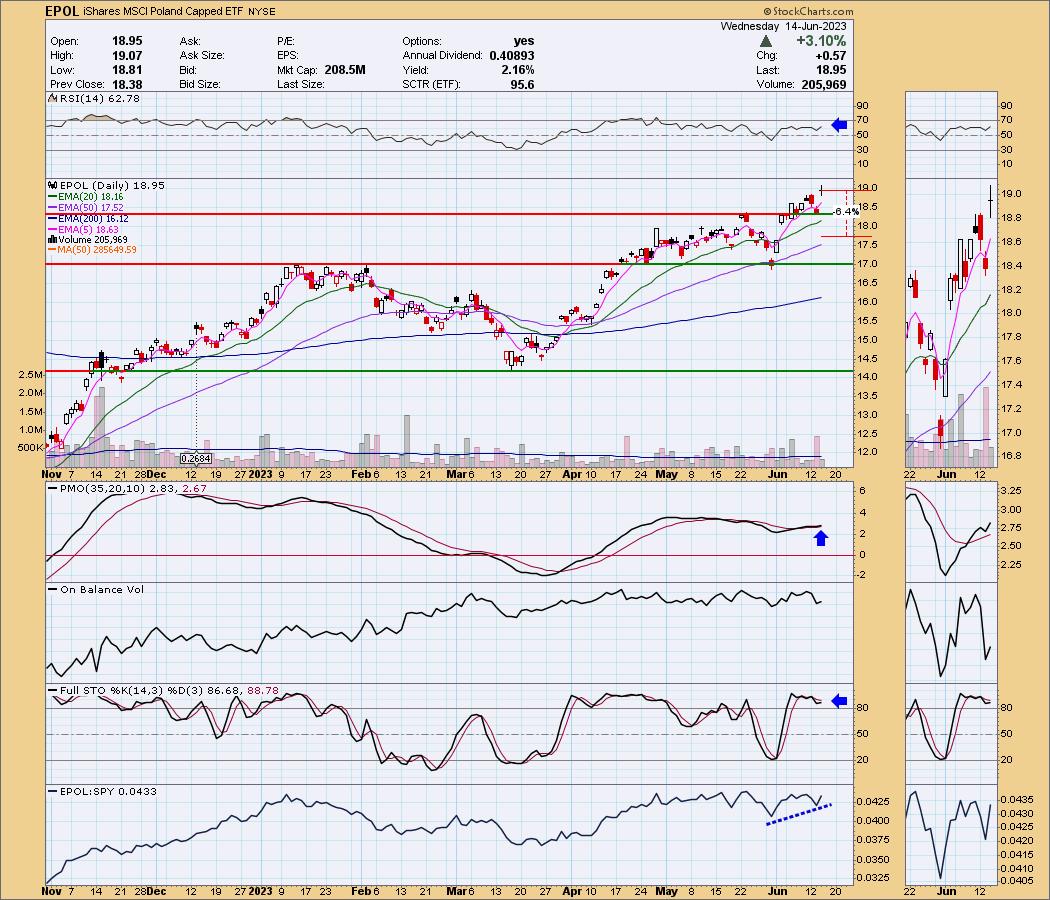Click the Wednesday 14-Jun-2023 date
1050x900 pixels.
tap(783, 26)
